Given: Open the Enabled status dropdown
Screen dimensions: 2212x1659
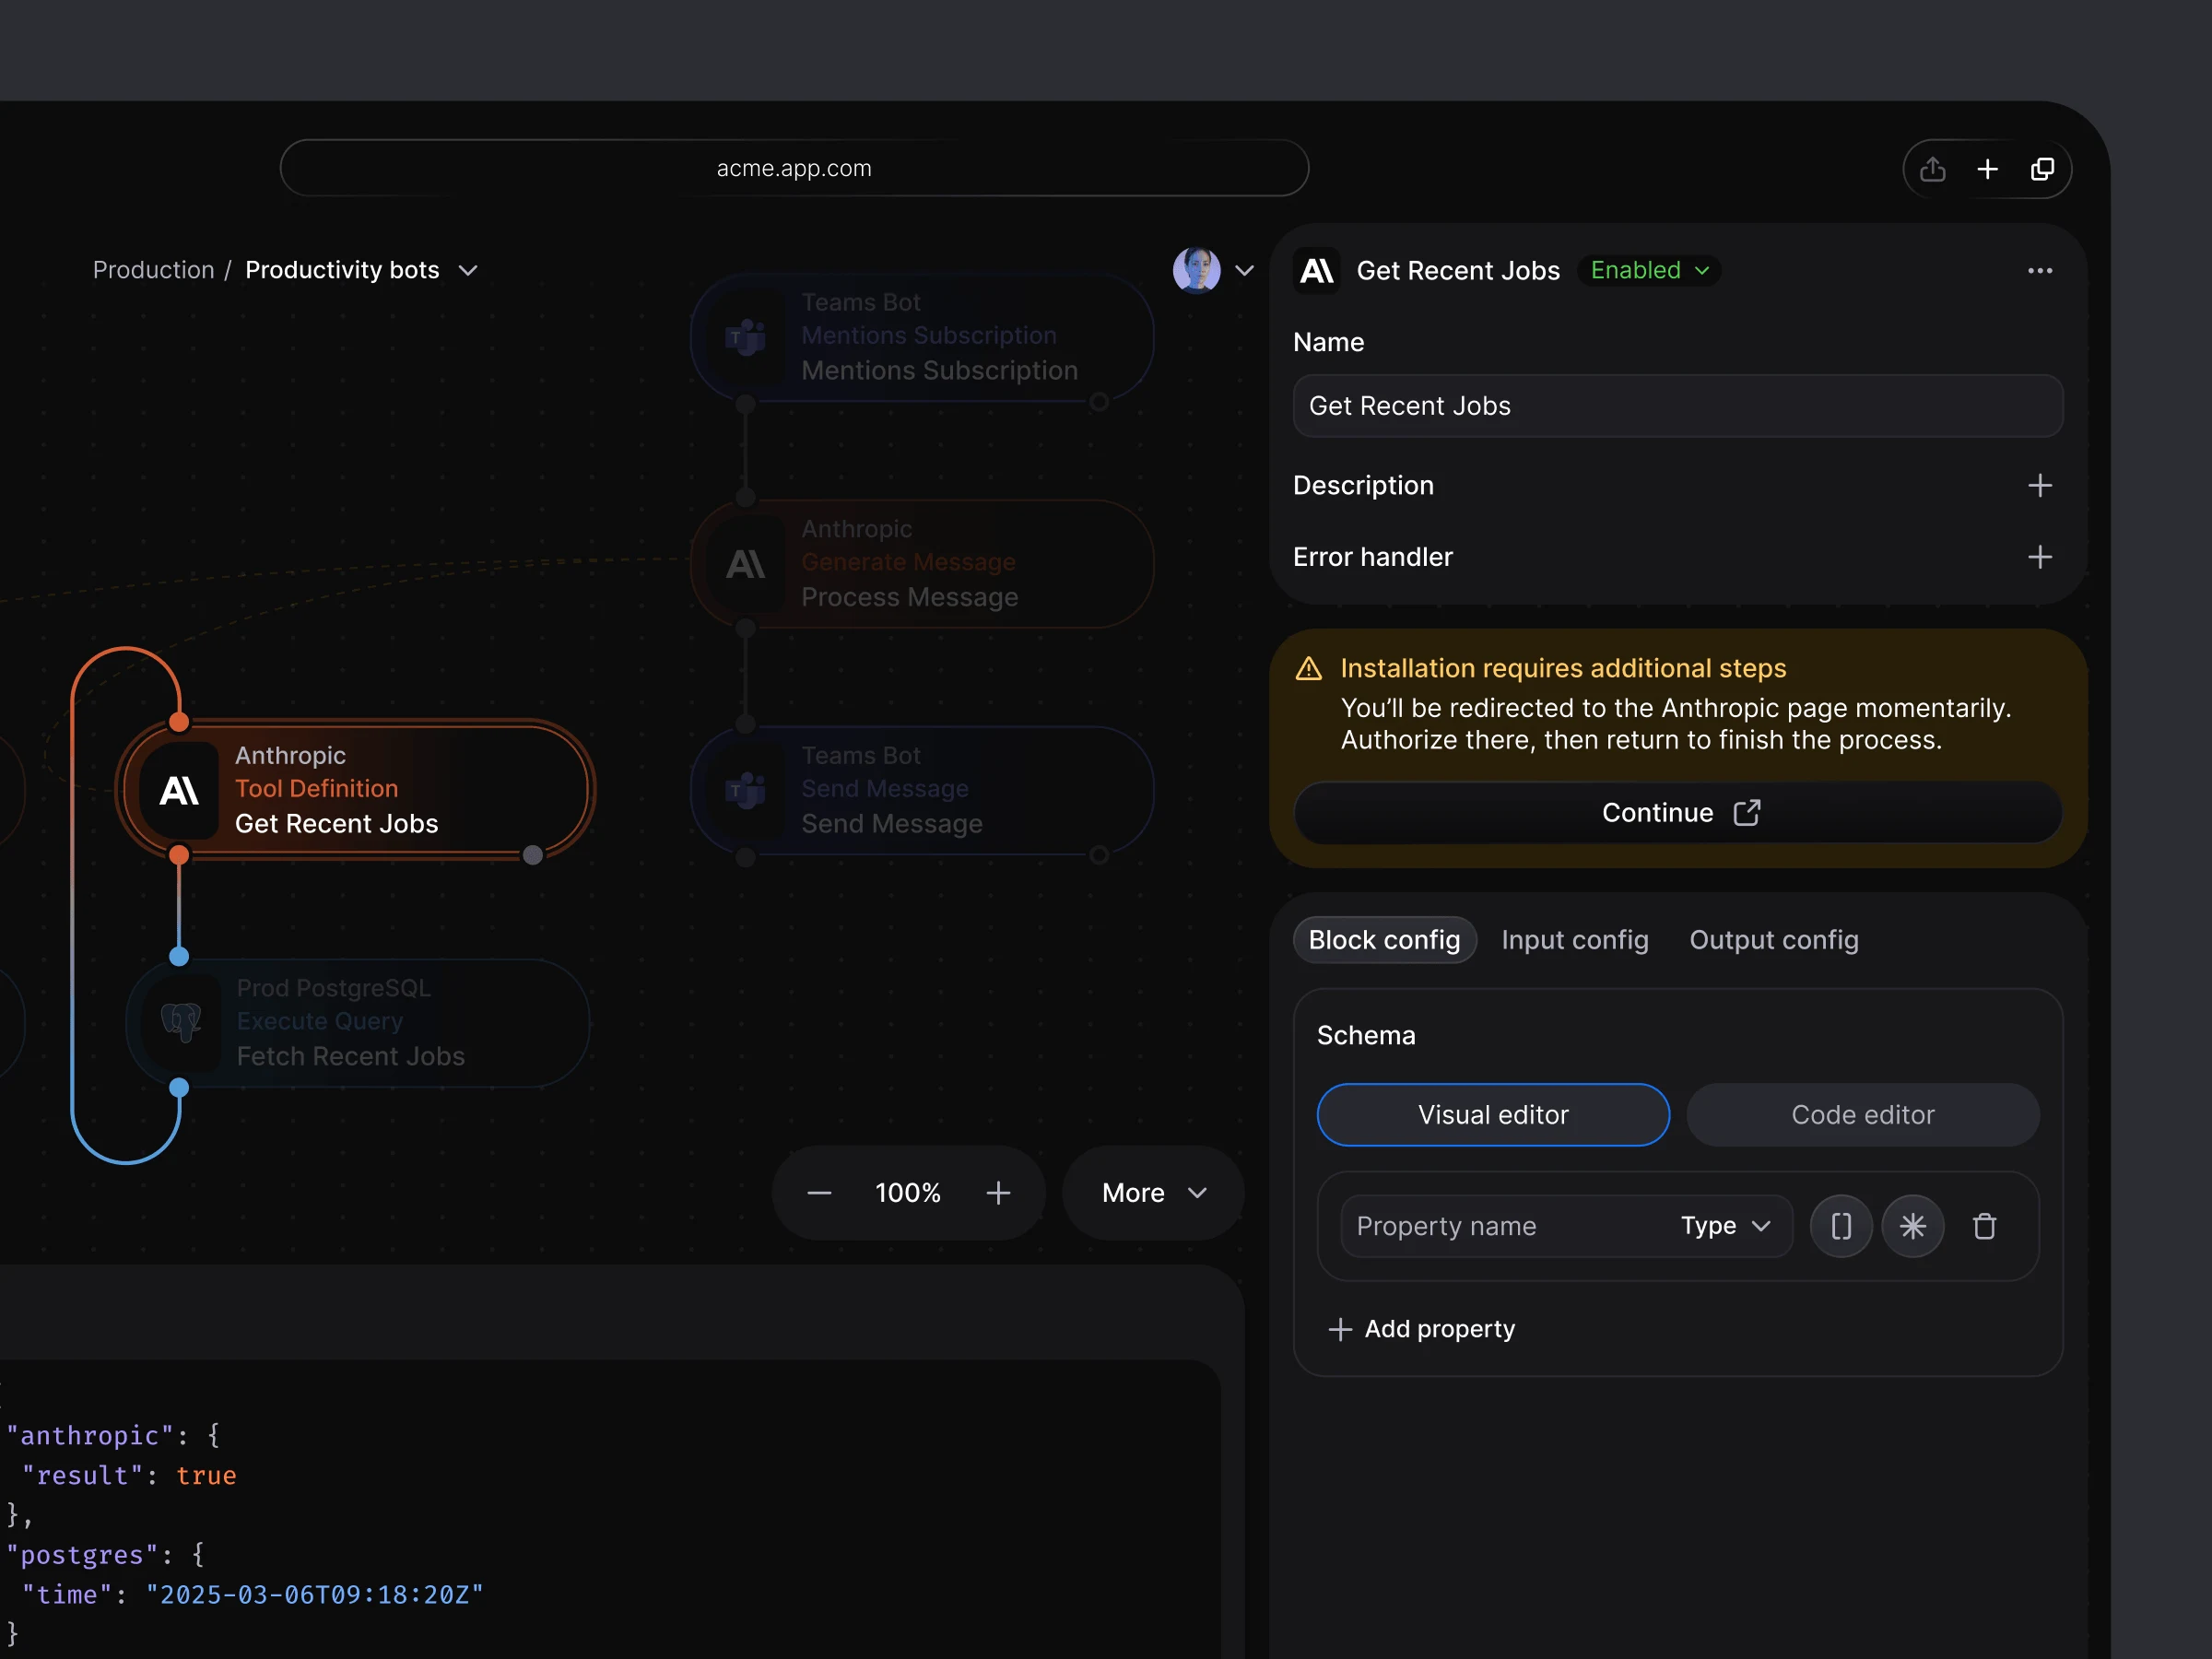Looking at the screenshot, I should [x=1649, y=270].
